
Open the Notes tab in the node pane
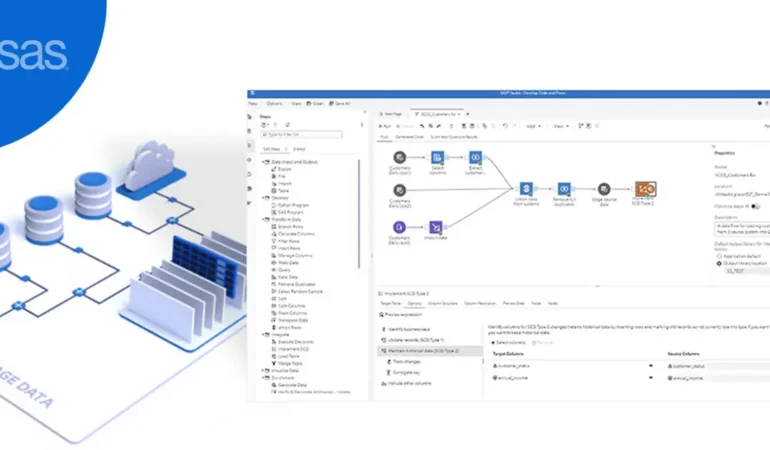coord(552,304)
